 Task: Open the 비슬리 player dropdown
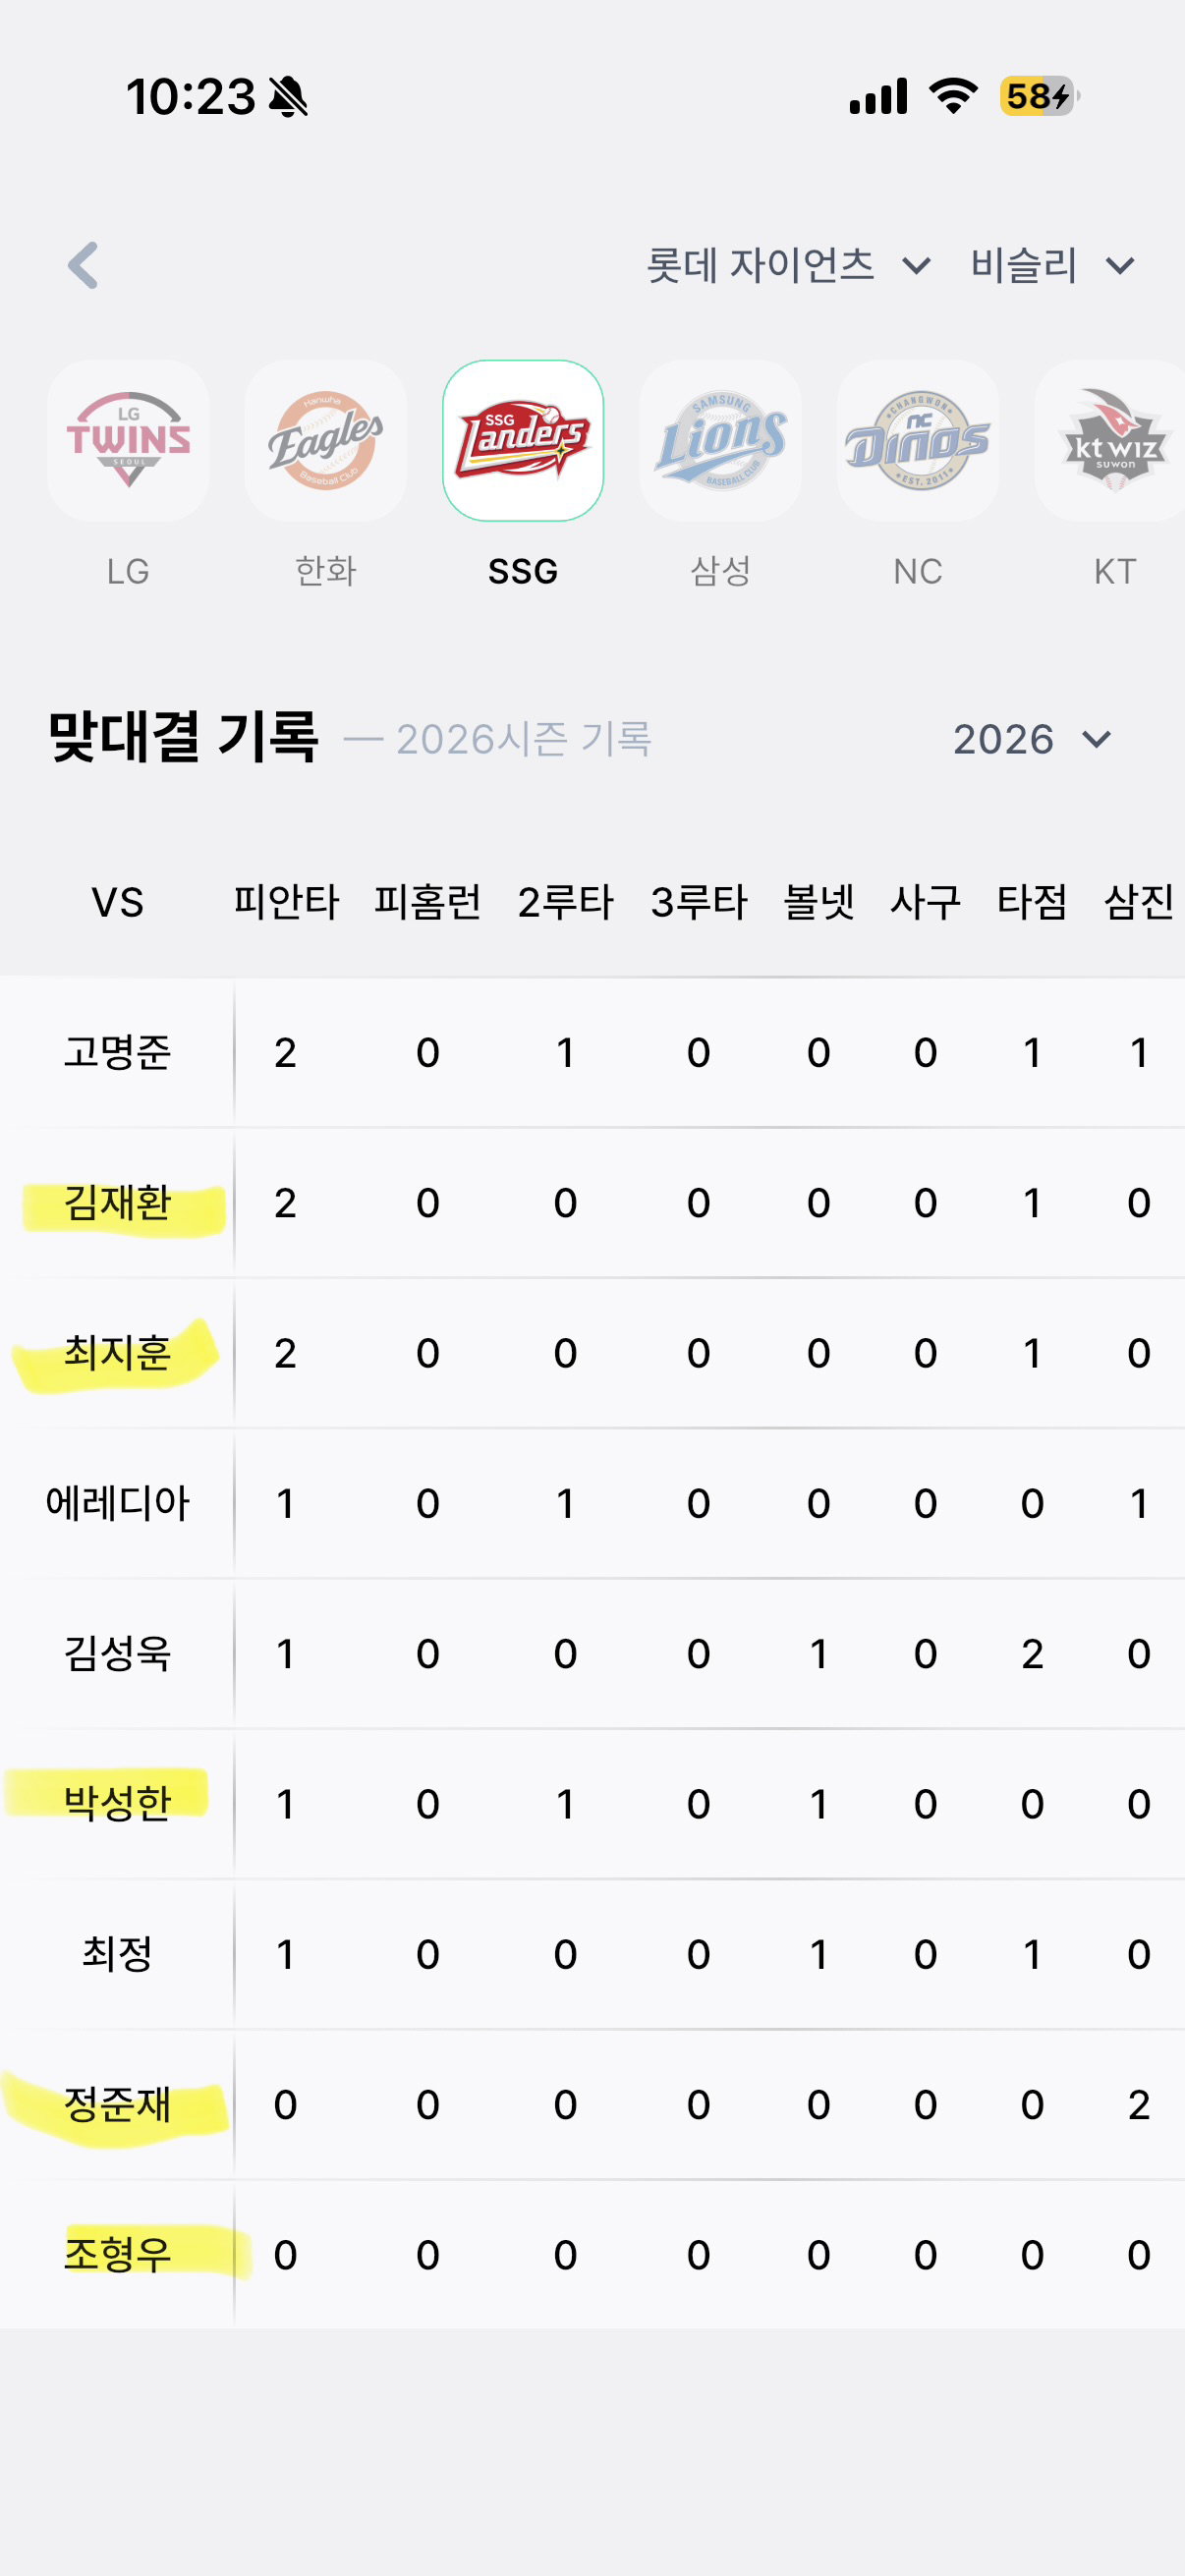(1053, 265)
